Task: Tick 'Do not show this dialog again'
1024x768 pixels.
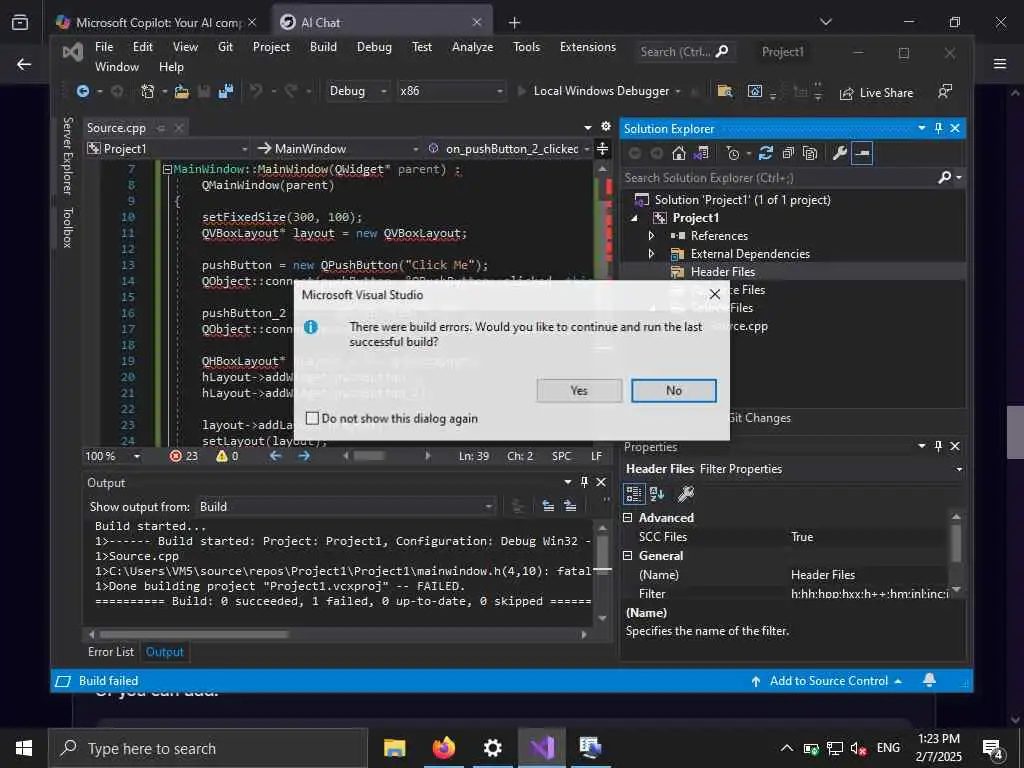Action: pyautogui.click(x=313, y=419)
